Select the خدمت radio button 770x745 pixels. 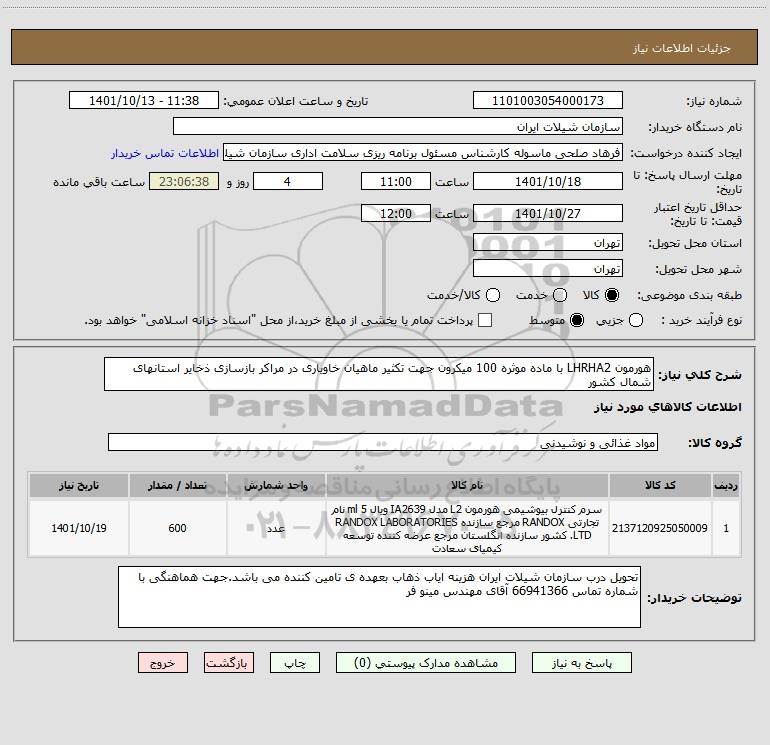(x=560, y=295)
